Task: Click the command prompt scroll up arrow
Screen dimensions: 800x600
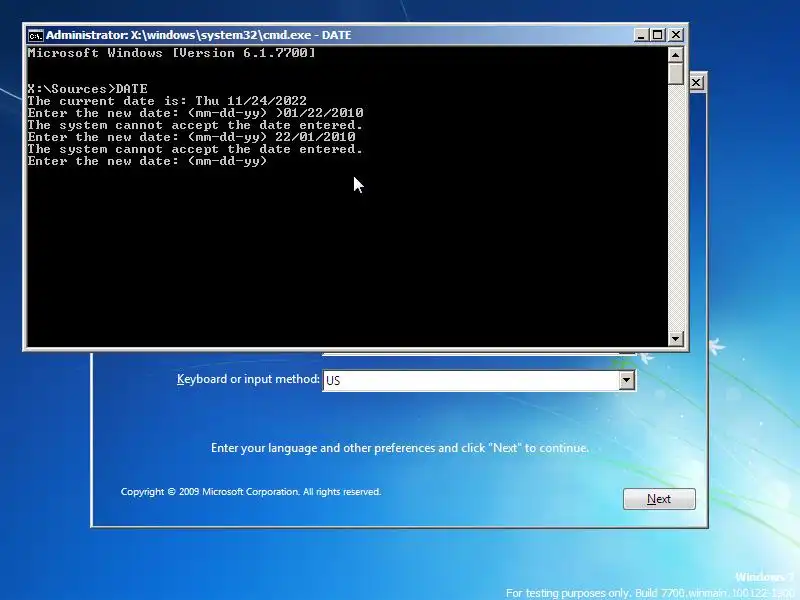Action: pyautogui.click(x=676, y=55)
